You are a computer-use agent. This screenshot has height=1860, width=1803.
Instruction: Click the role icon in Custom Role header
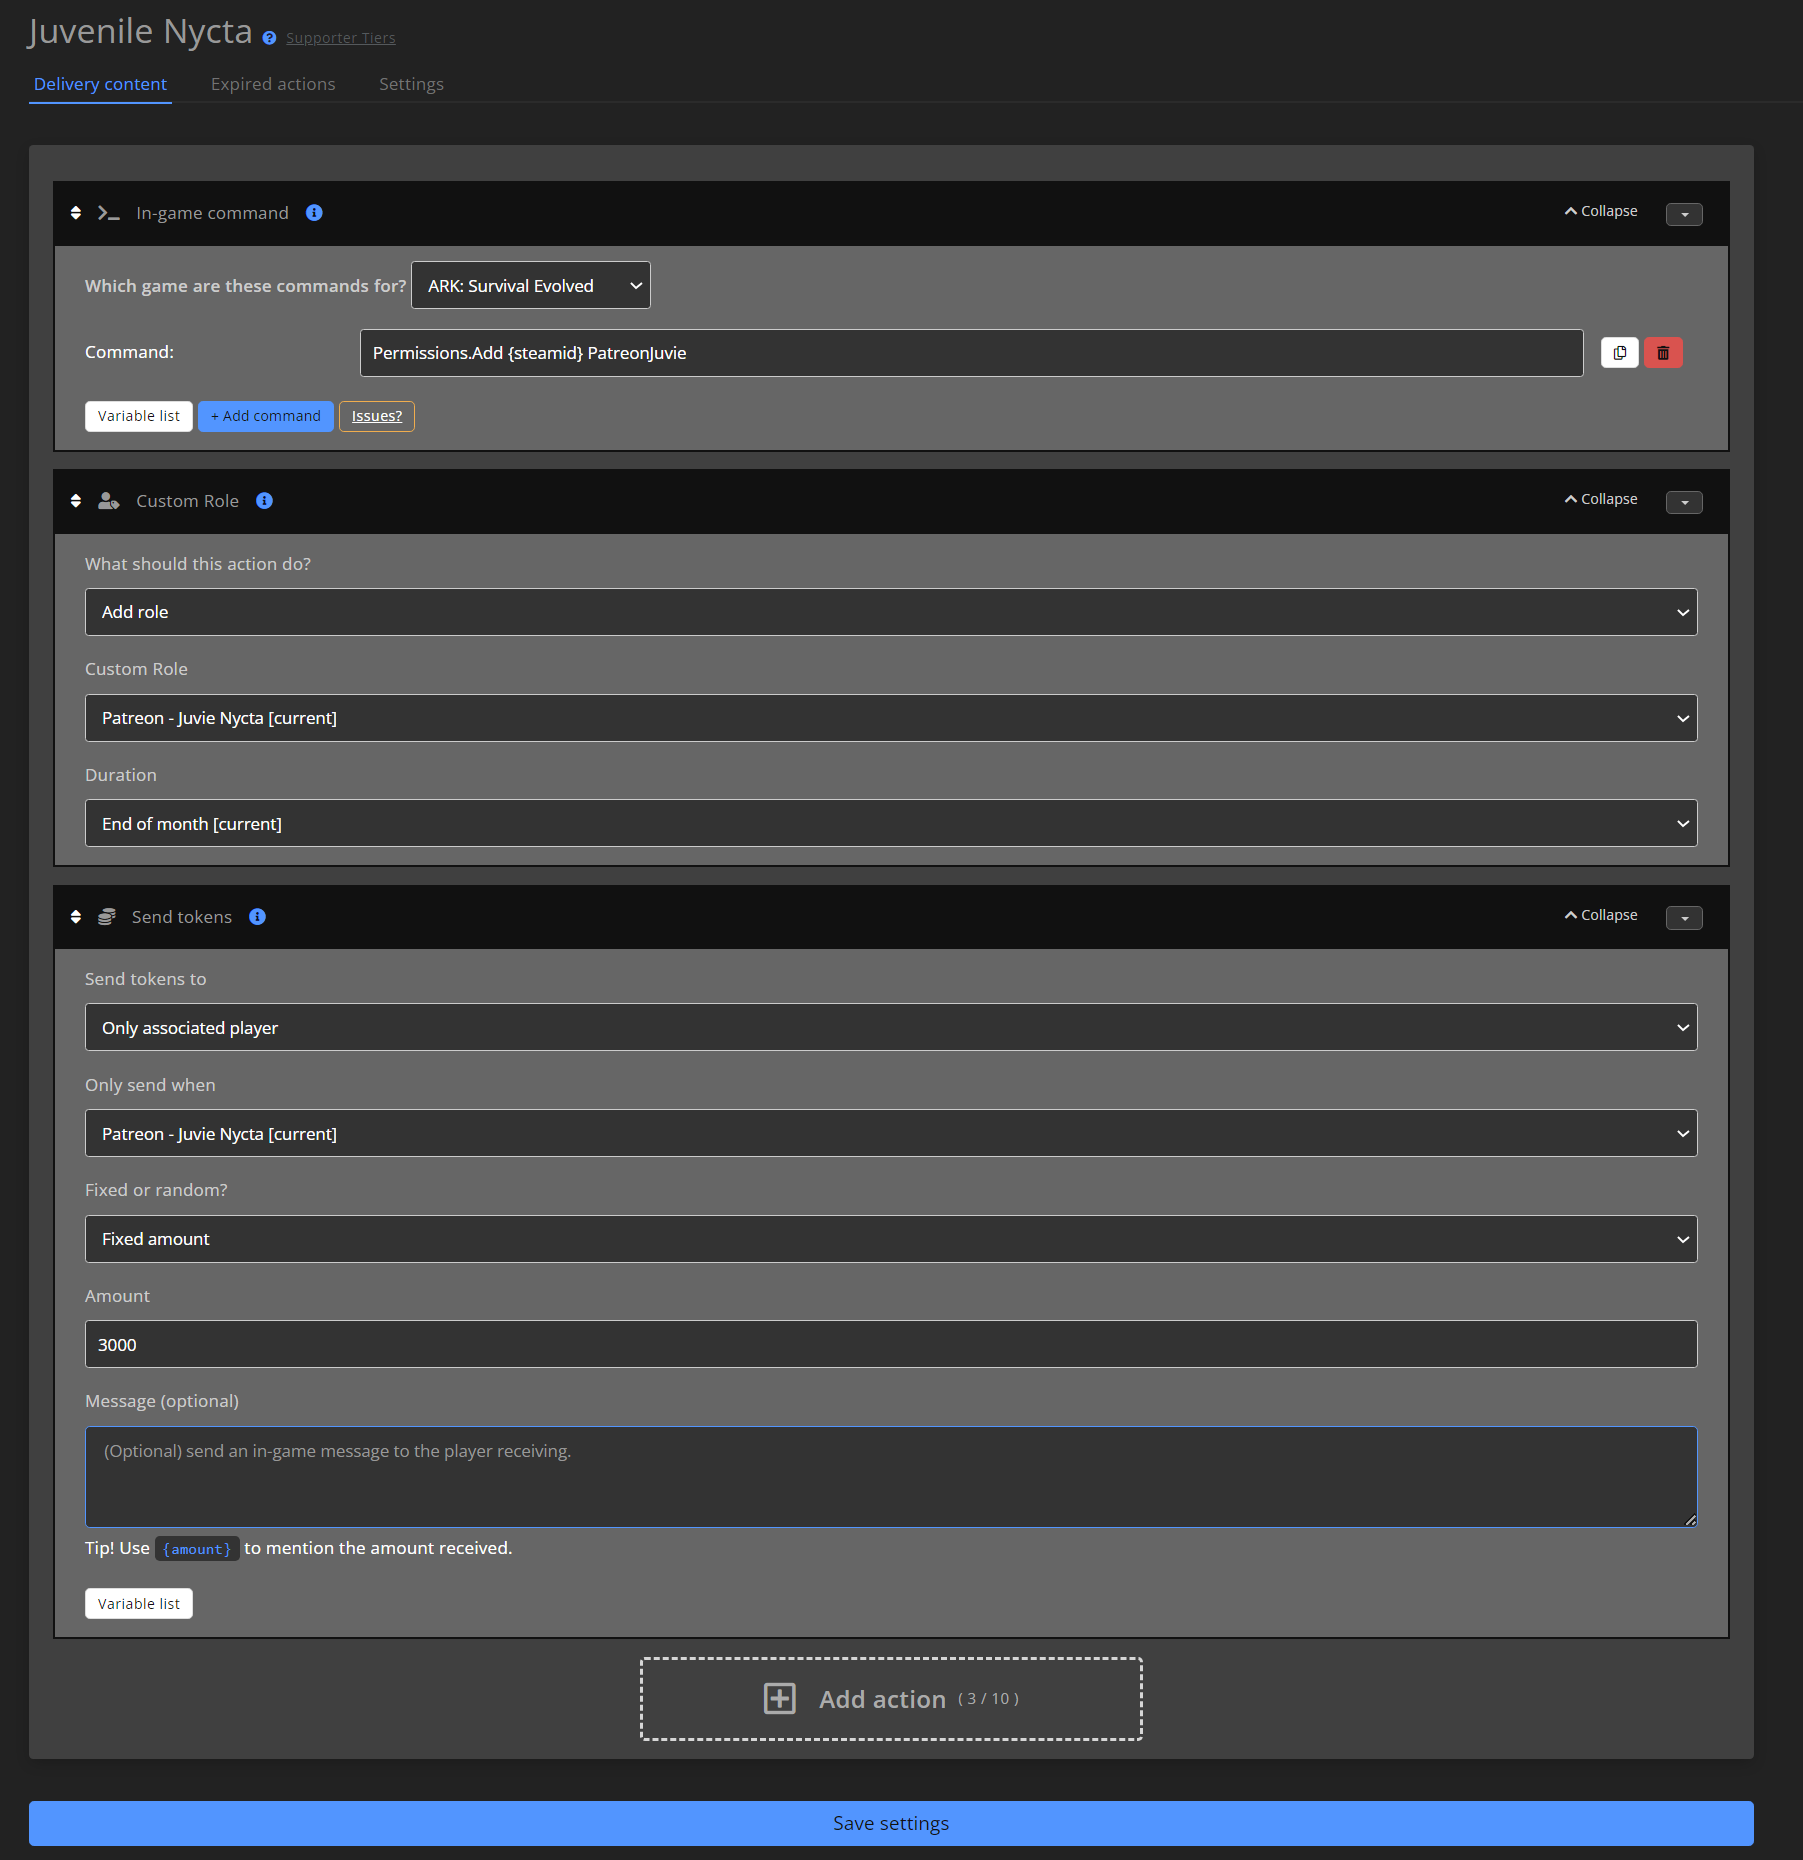tap(107, 500)
